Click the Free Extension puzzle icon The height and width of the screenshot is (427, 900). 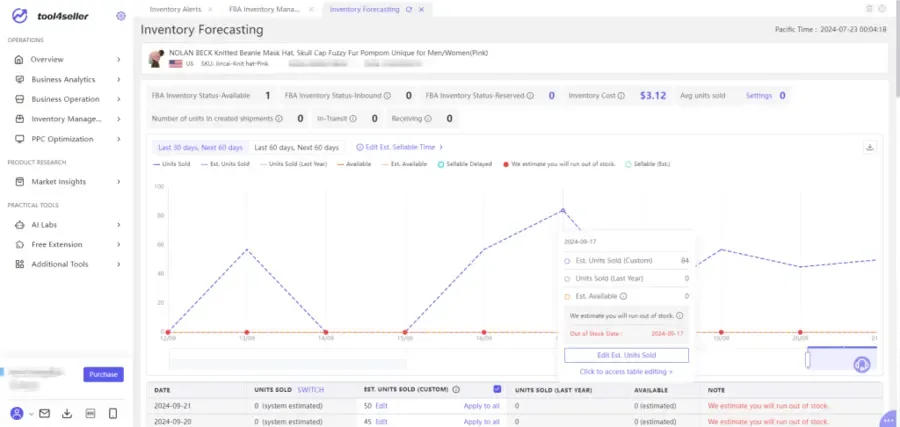click(x=20, y=244)
